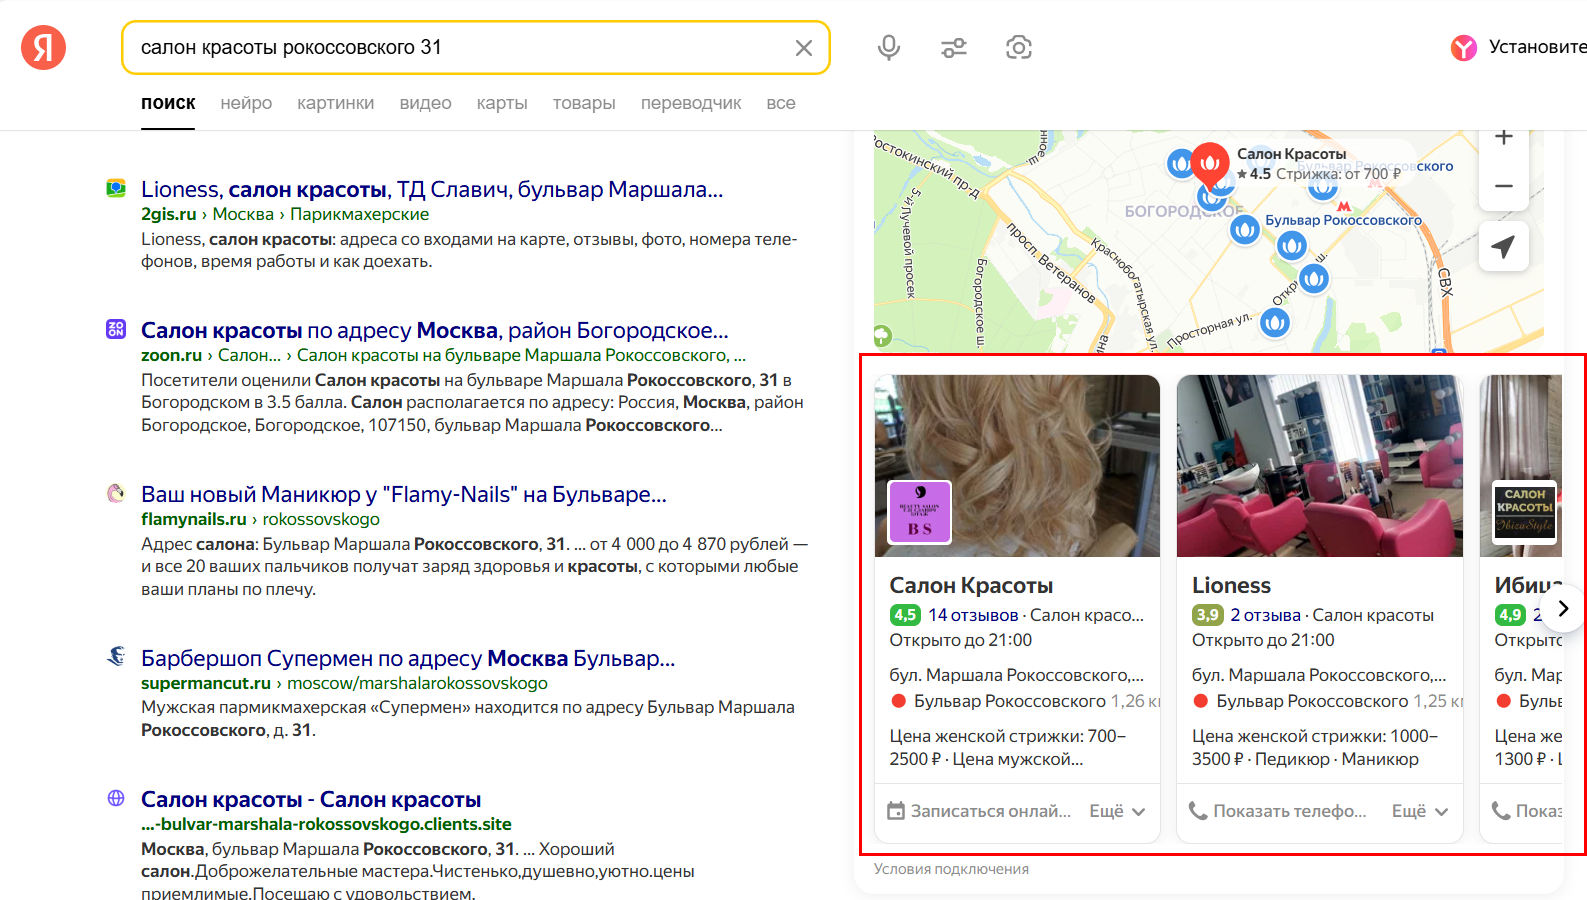Start voice search with the microphone icon

click(888, 47)
